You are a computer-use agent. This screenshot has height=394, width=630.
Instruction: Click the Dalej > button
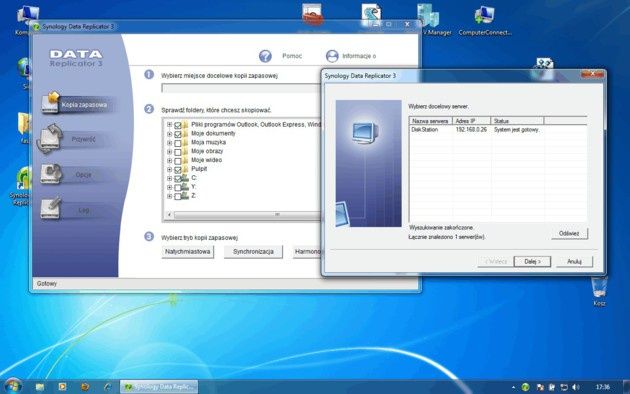532,261
